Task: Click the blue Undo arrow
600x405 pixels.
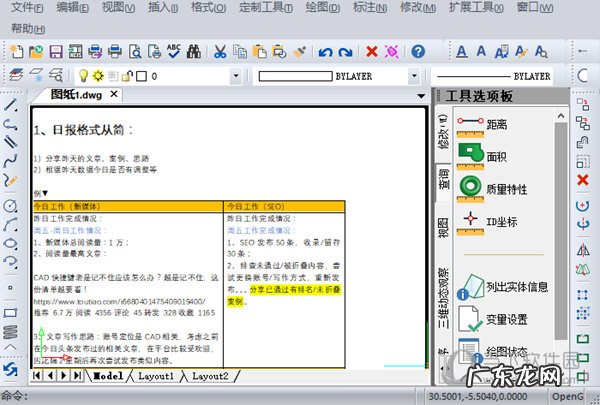Action: click(326, 52)
